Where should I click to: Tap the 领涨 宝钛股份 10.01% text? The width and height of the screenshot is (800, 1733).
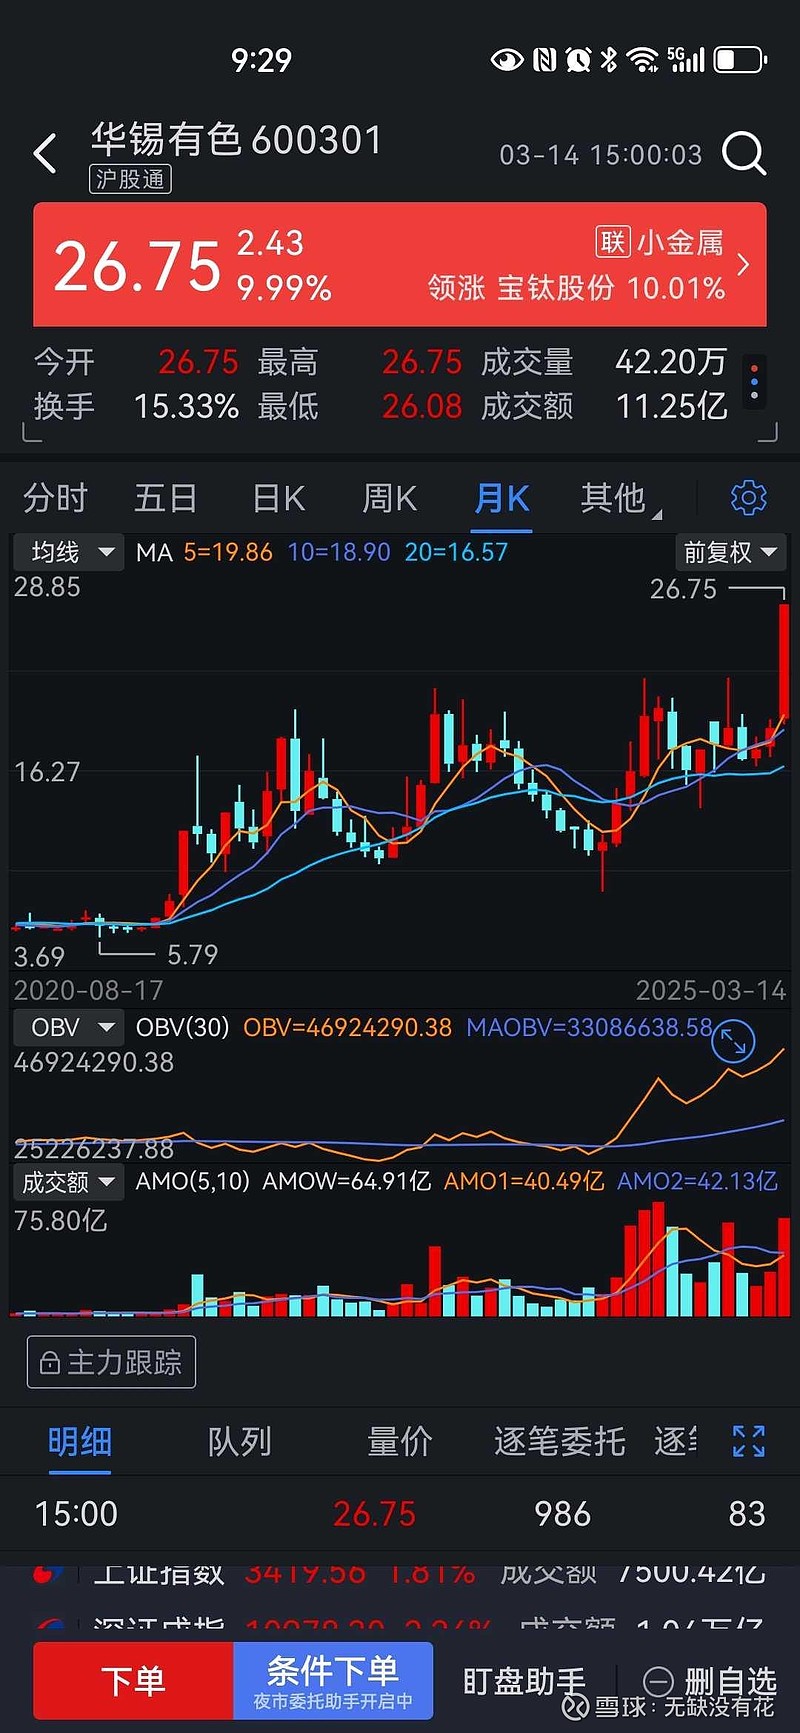576,288
